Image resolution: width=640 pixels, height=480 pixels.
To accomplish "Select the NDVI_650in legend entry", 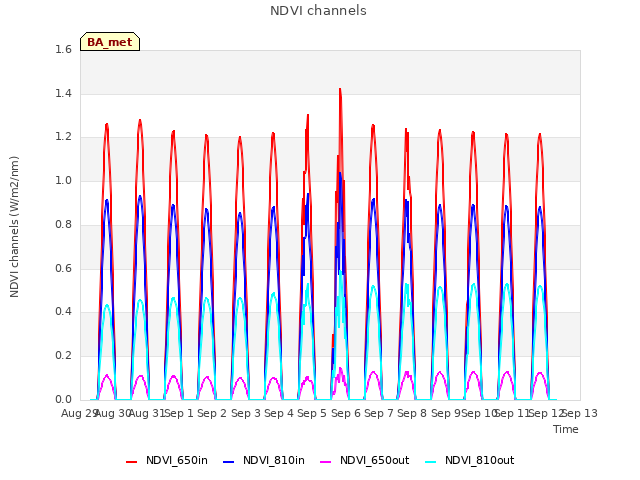I will [x=167, y=460].
